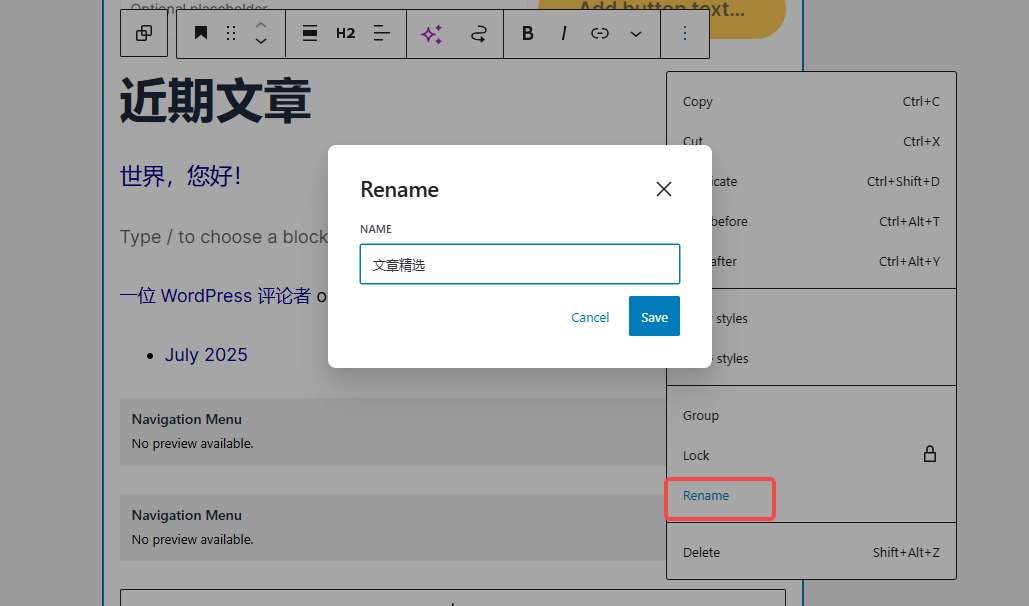The width and height of the screenshot is (1029, 606).
Task: Open the H2 heading level dropdown
Action: click(x=345, y=34)
